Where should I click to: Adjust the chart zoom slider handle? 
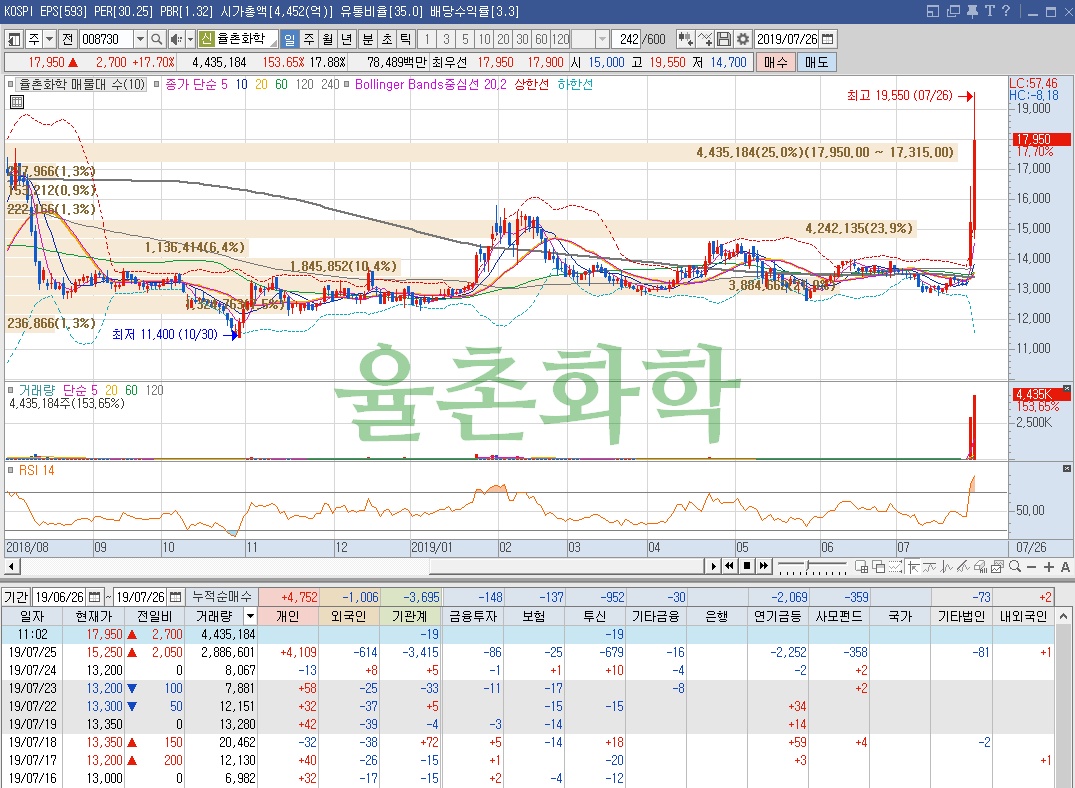[x=809, y=566]
